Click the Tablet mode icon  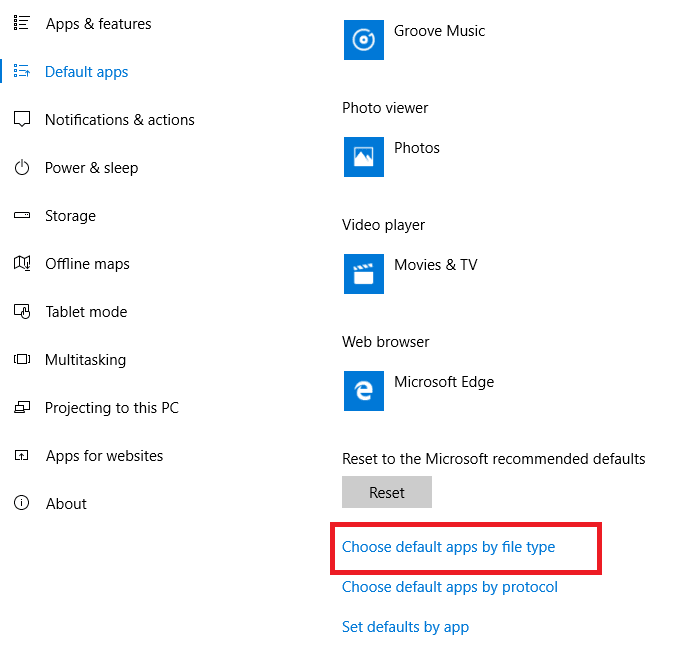coord(22,312)
